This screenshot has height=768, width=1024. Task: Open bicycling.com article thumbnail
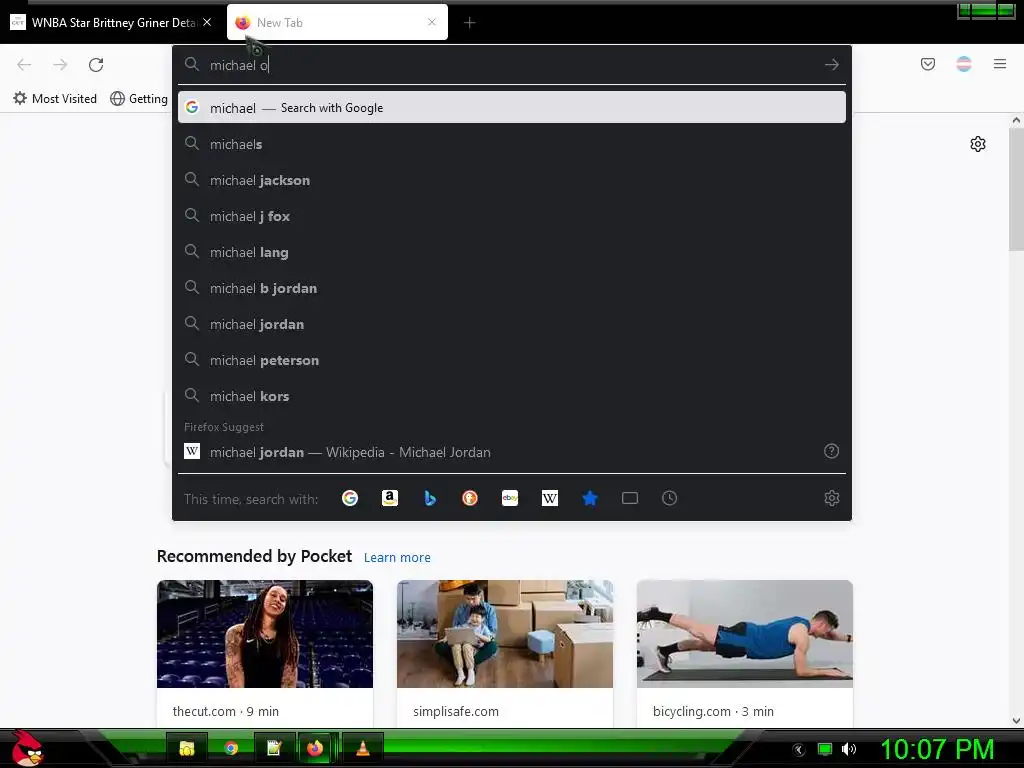click(x=744, y=633)
